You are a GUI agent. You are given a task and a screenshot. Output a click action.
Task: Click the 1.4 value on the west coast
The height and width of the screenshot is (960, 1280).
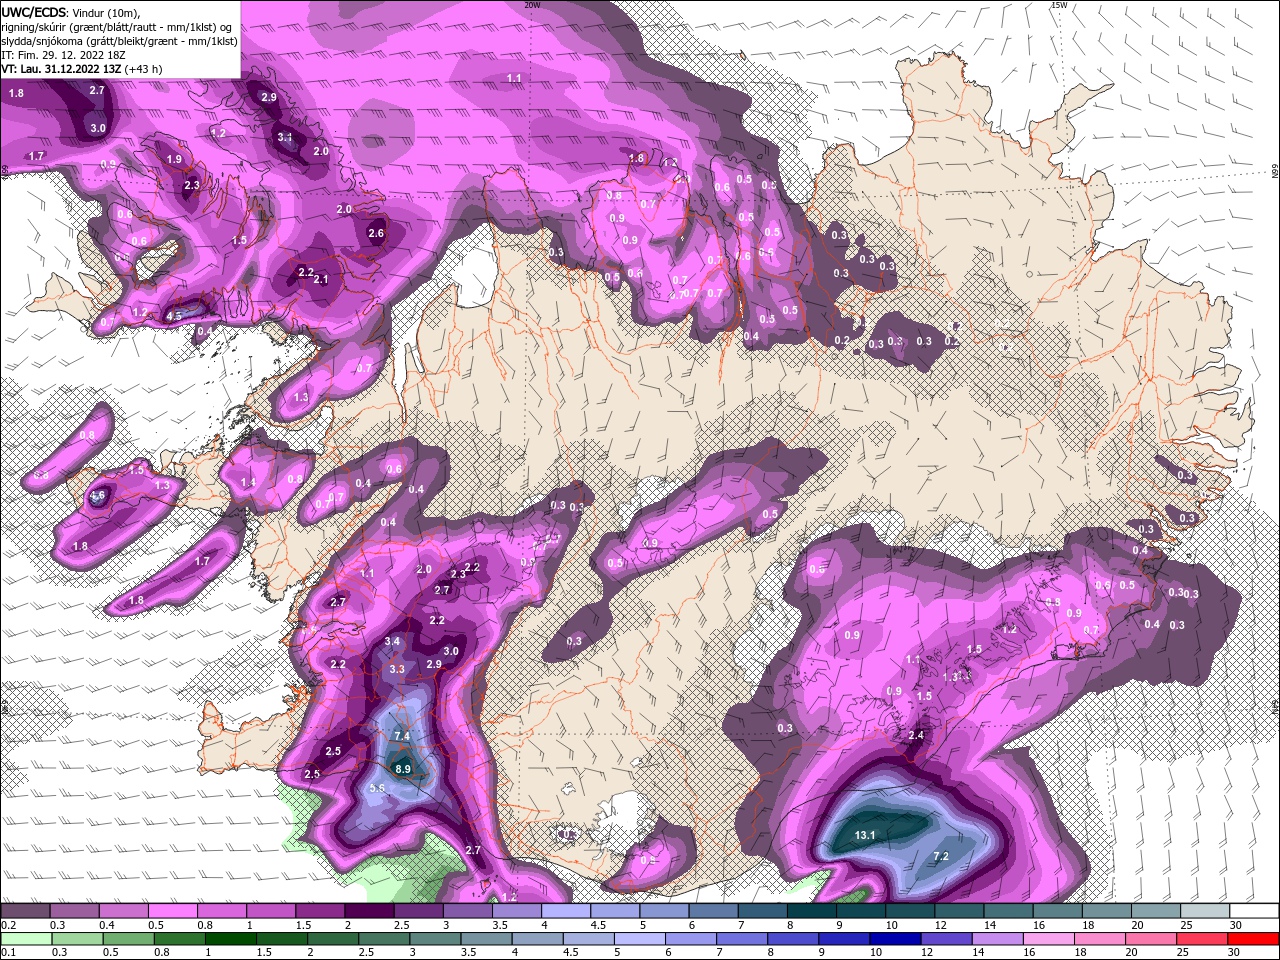click(248, 482)
